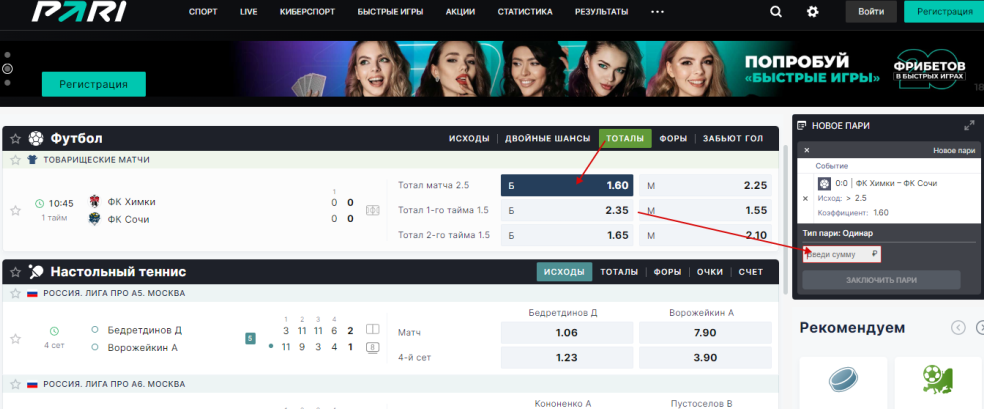Click the live video icon in Бедретдинов match
The width and height of the screenshot is (984, 409).
click(373, 347)
